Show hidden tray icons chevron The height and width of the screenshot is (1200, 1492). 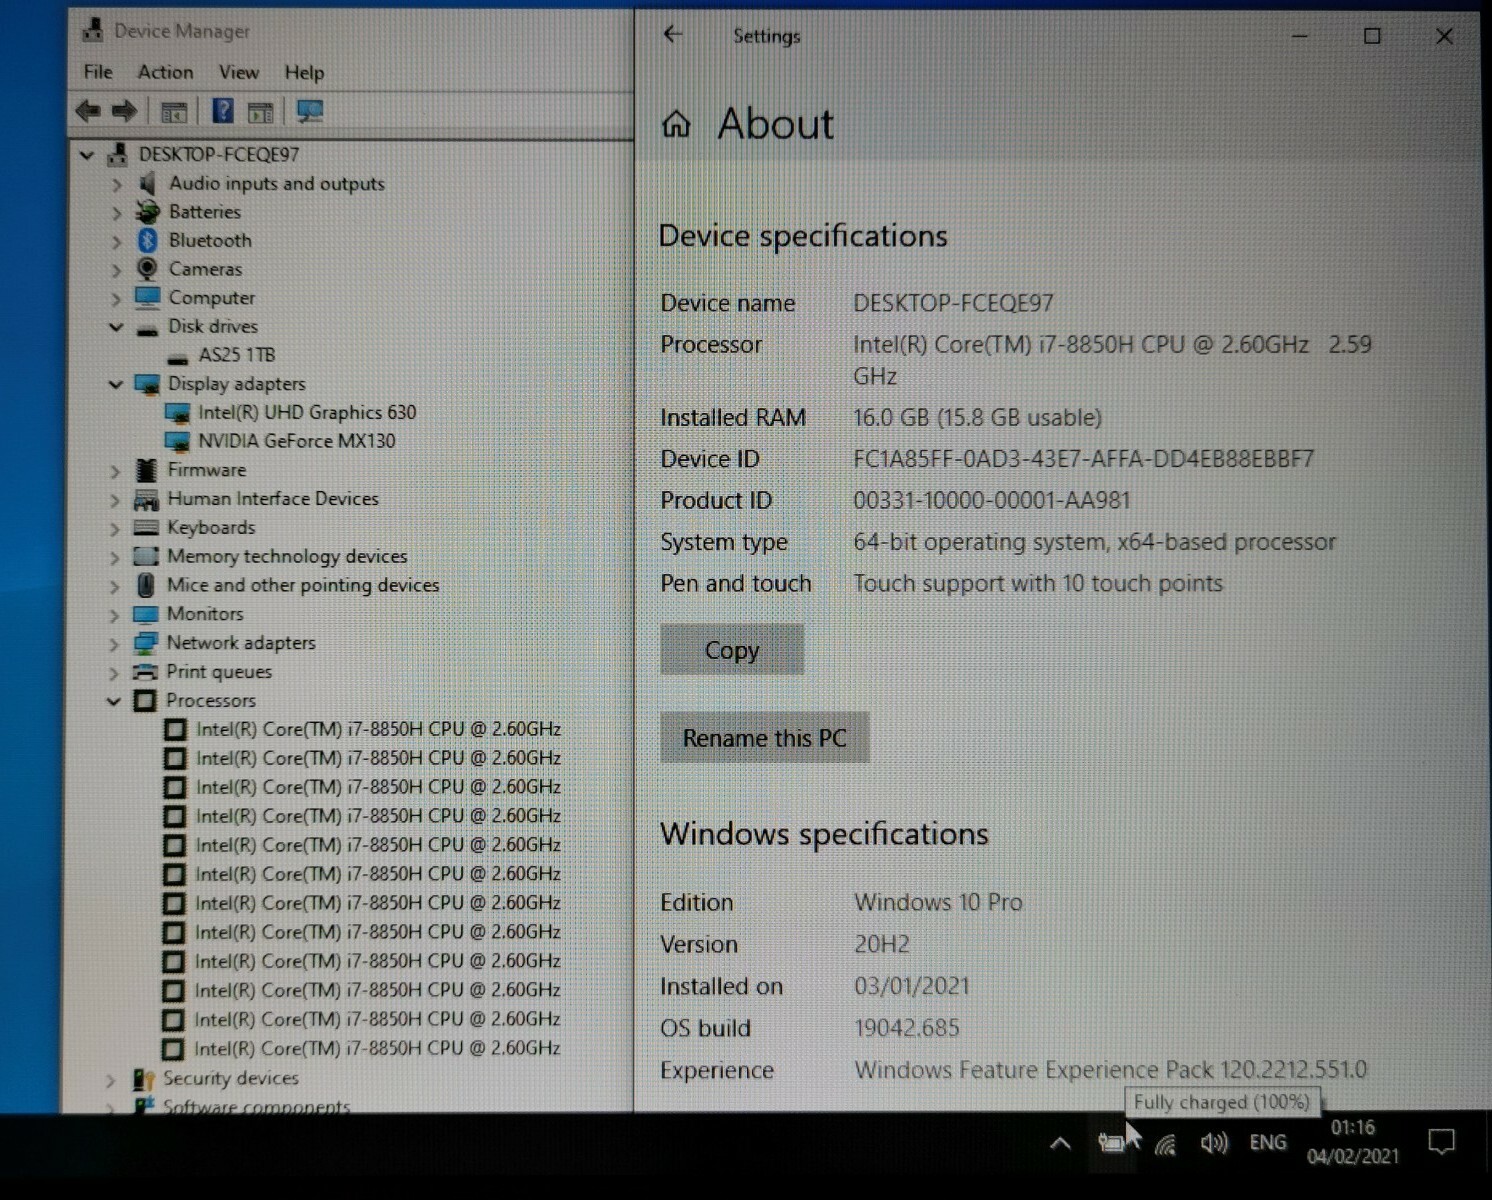(1060, 1143)
